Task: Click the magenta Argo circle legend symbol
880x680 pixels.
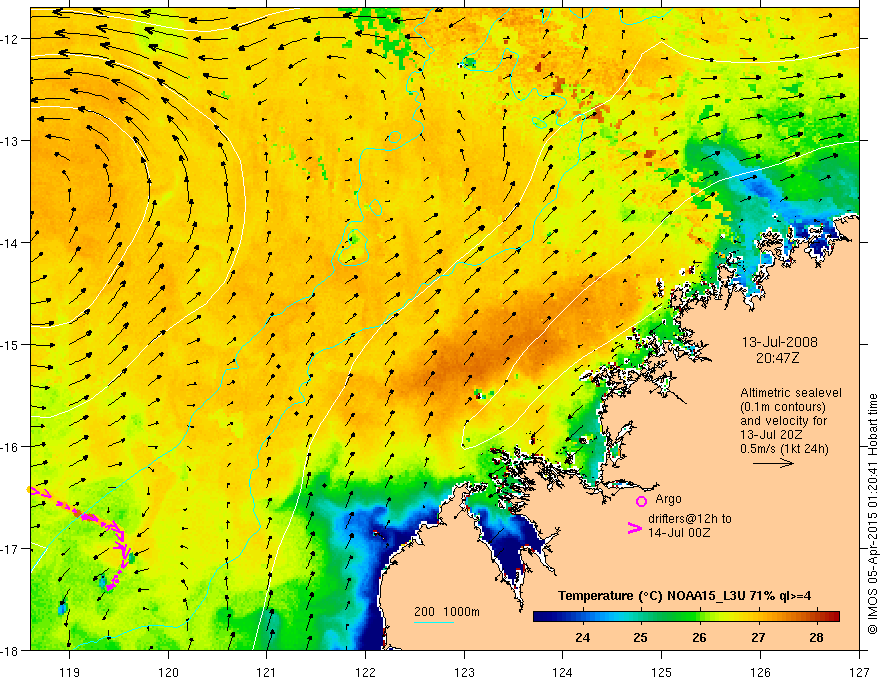Action: click(641, 501)
